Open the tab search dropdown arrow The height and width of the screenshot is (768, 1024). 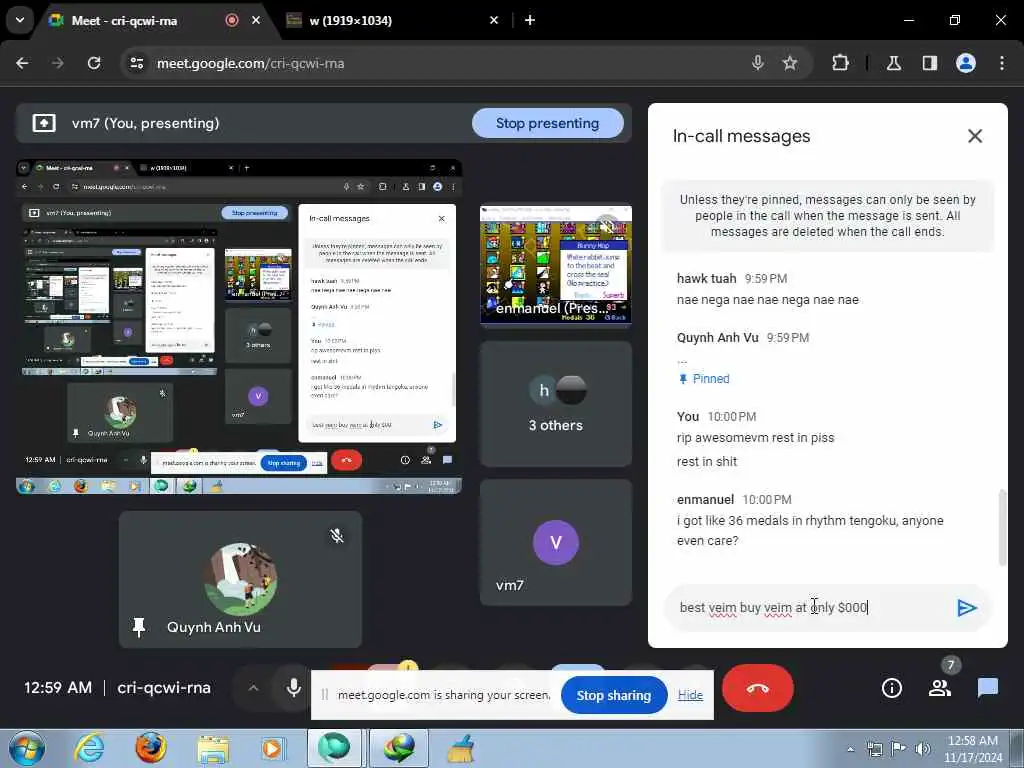20,20
